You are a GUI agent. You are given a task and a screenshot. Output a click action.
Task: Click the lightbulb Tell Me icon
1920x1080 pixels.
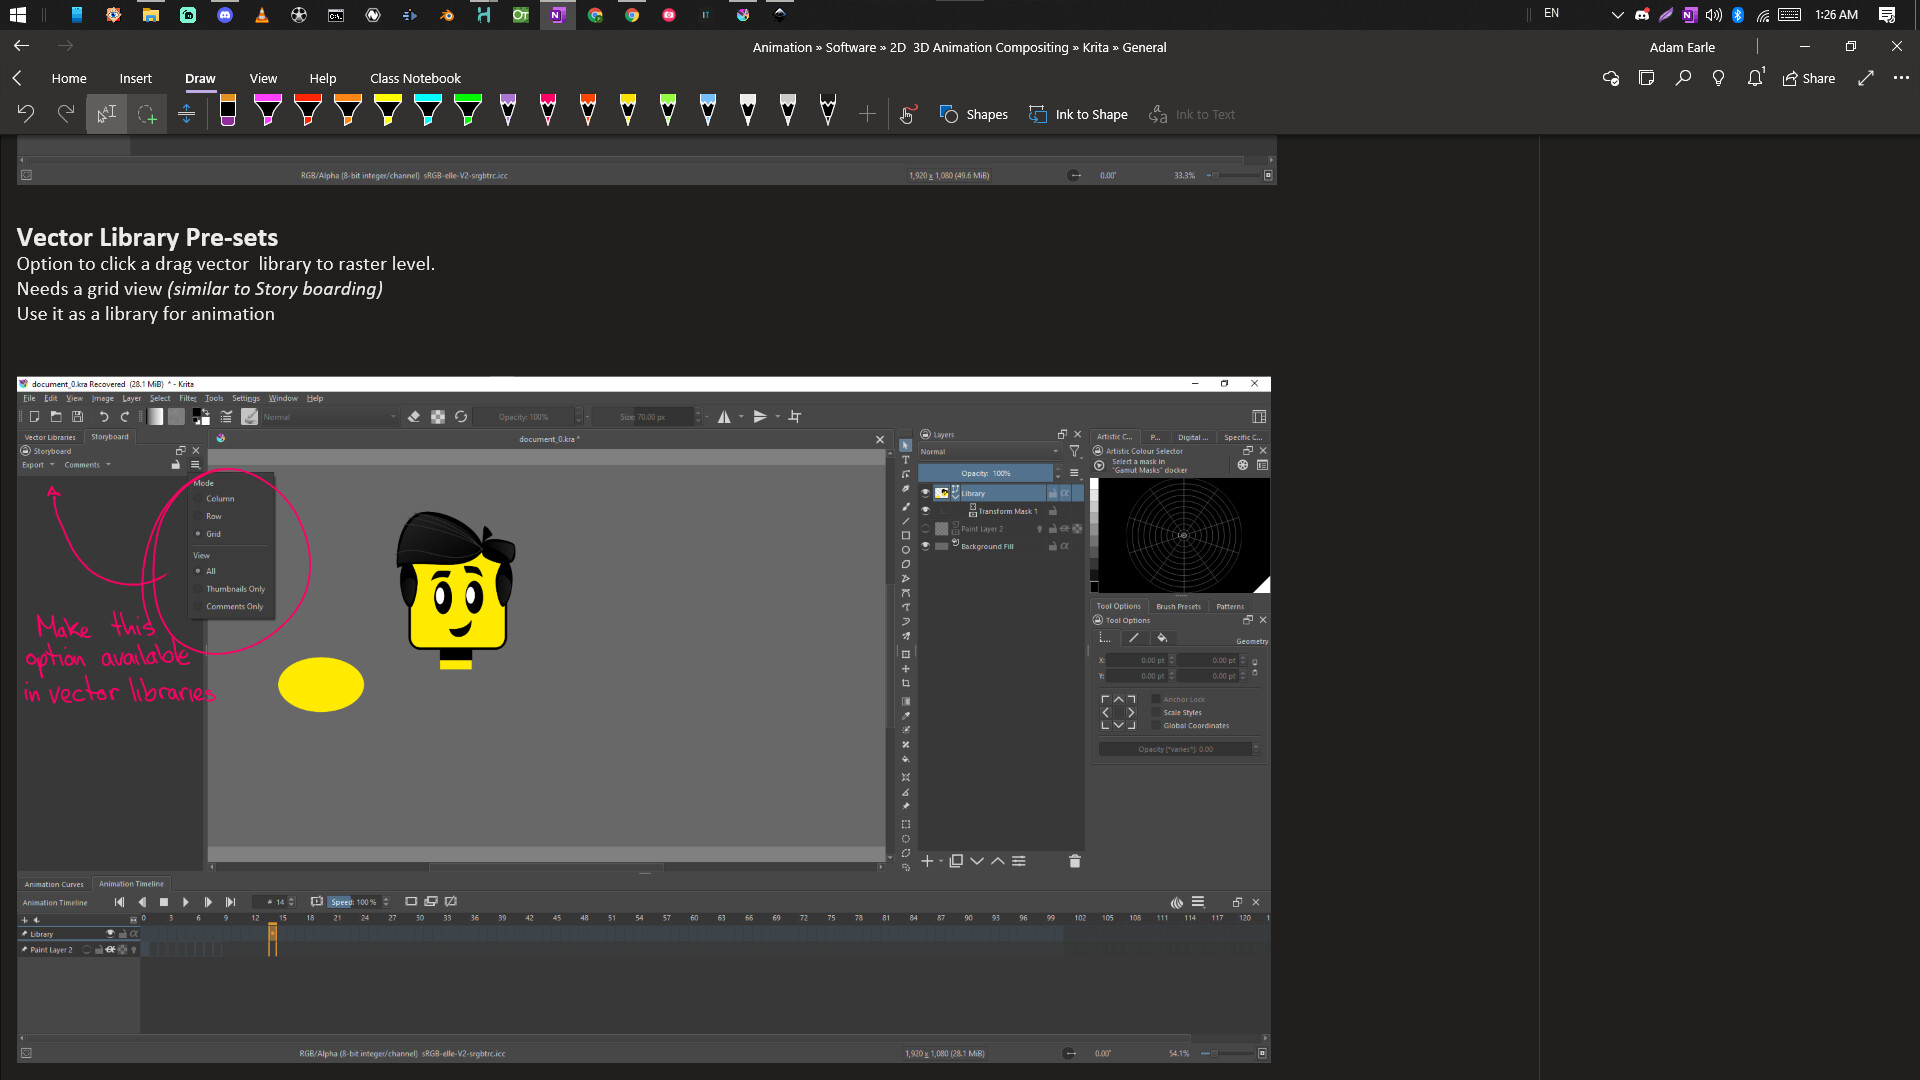pos(1718,78)
